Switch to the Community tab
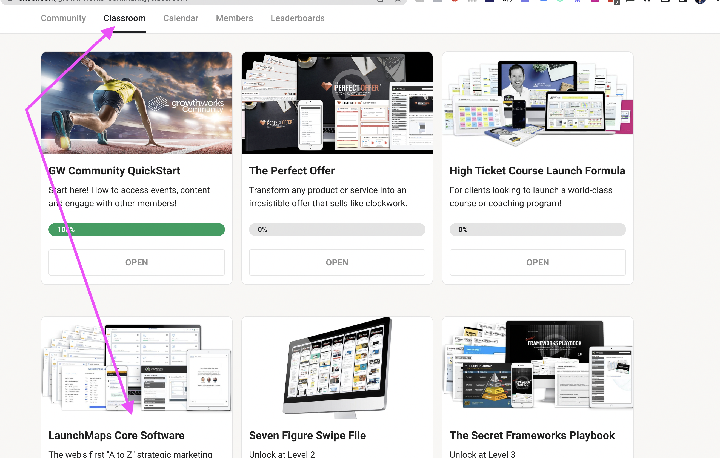 coord(63,18)
